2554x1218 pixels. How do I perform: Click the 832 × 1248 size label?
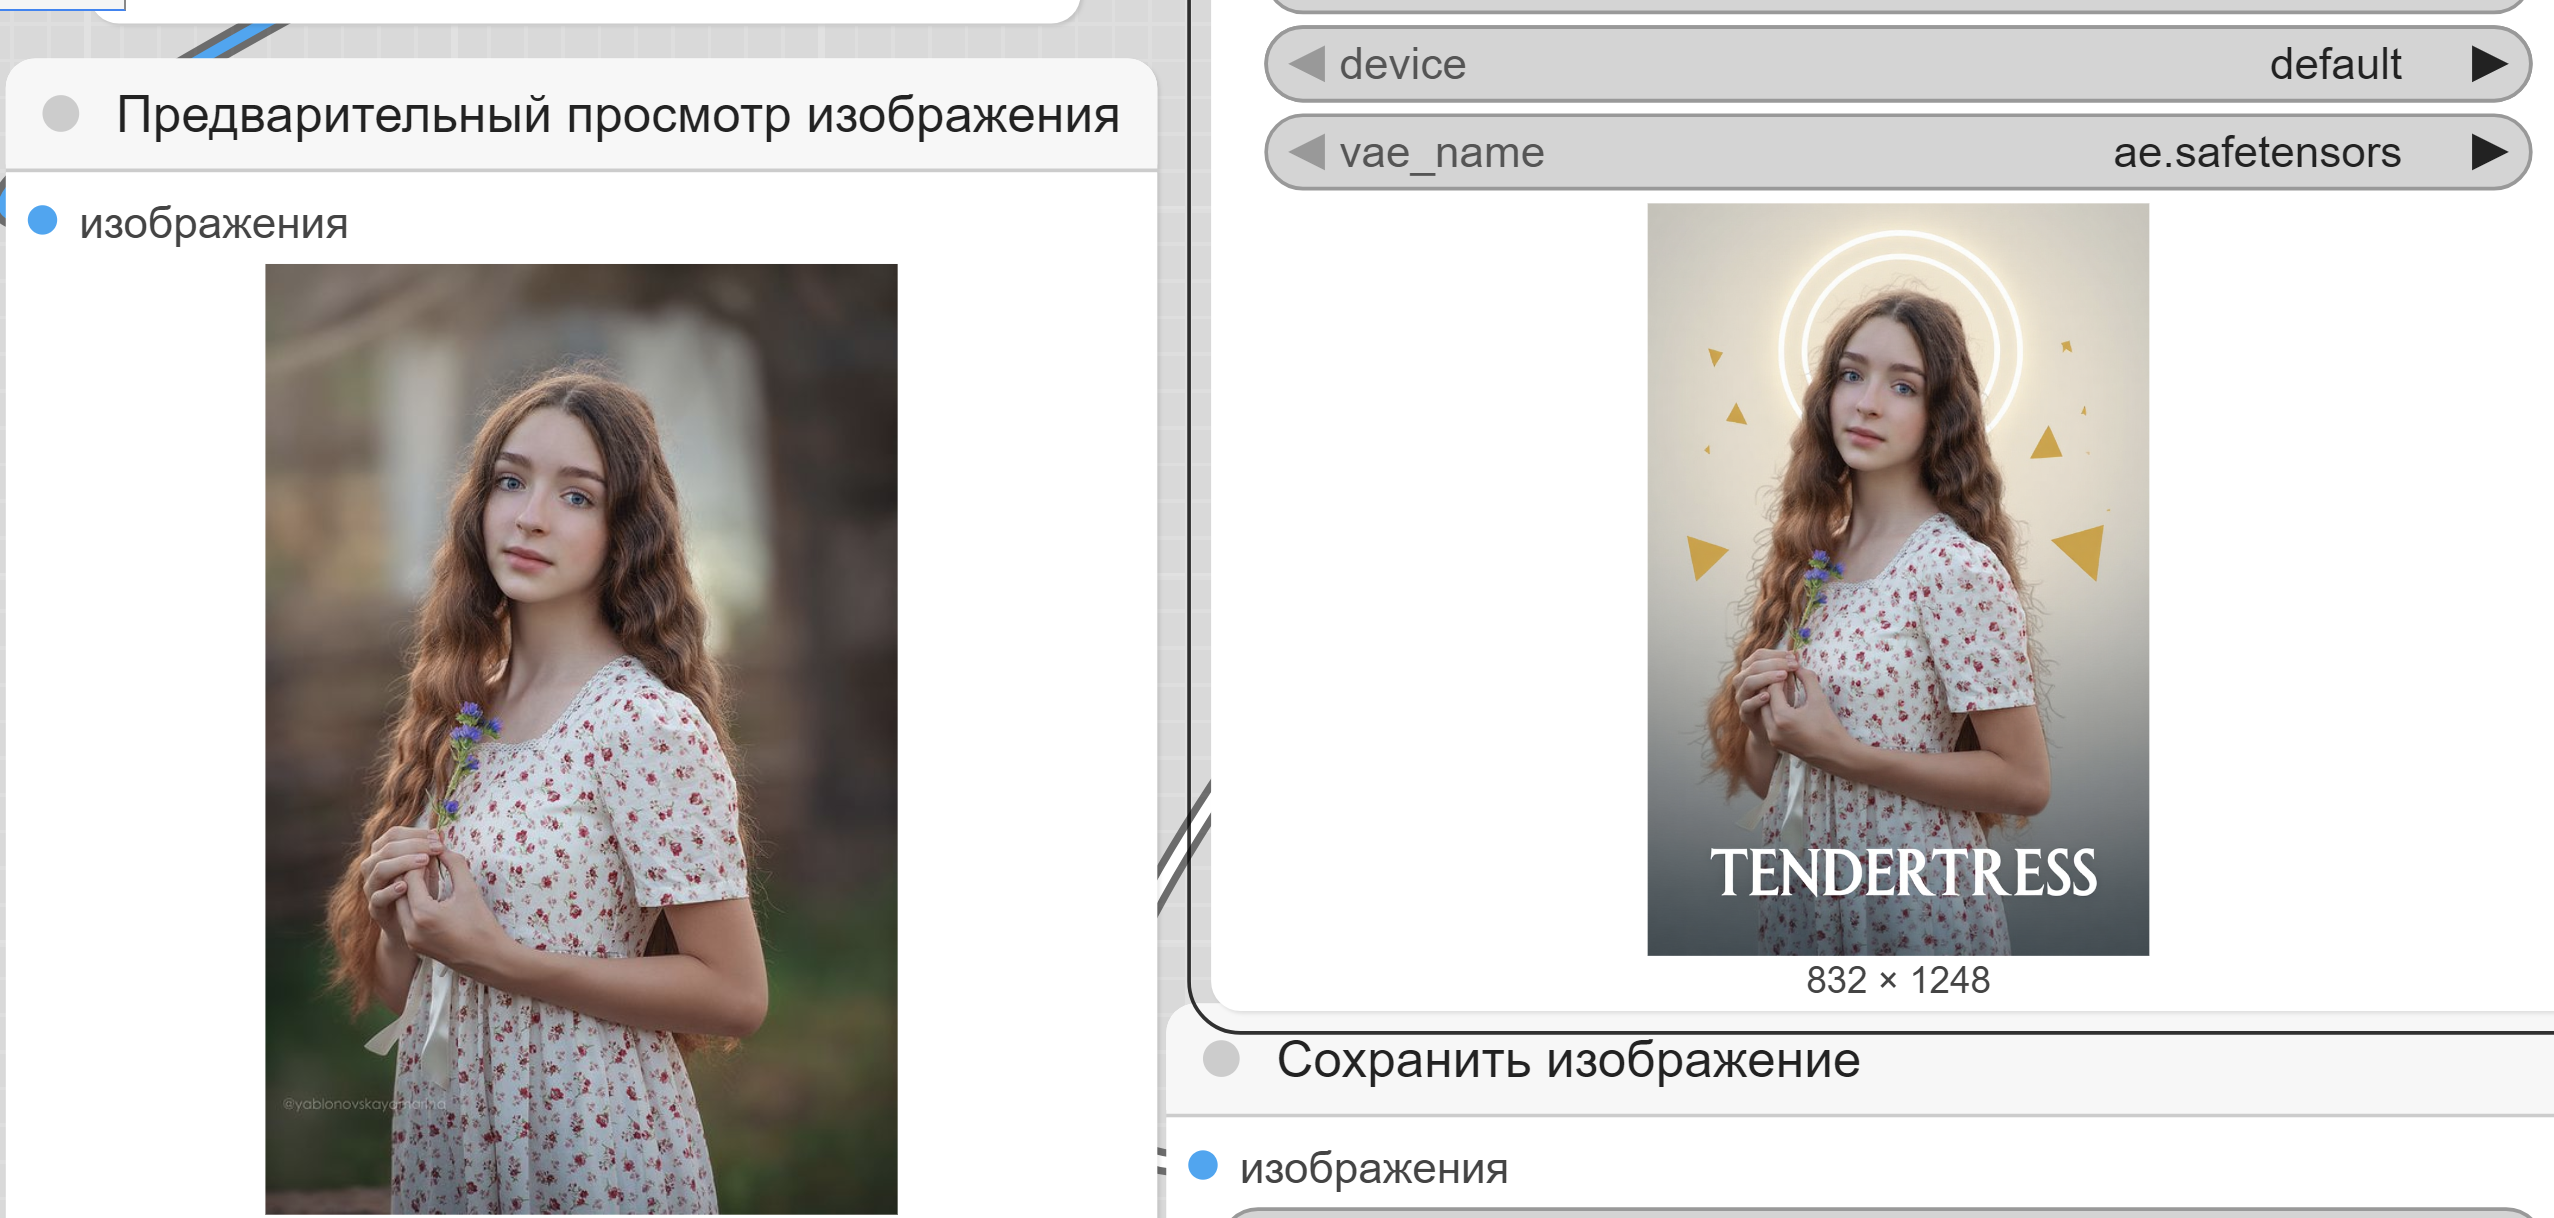pos(1897,980)
